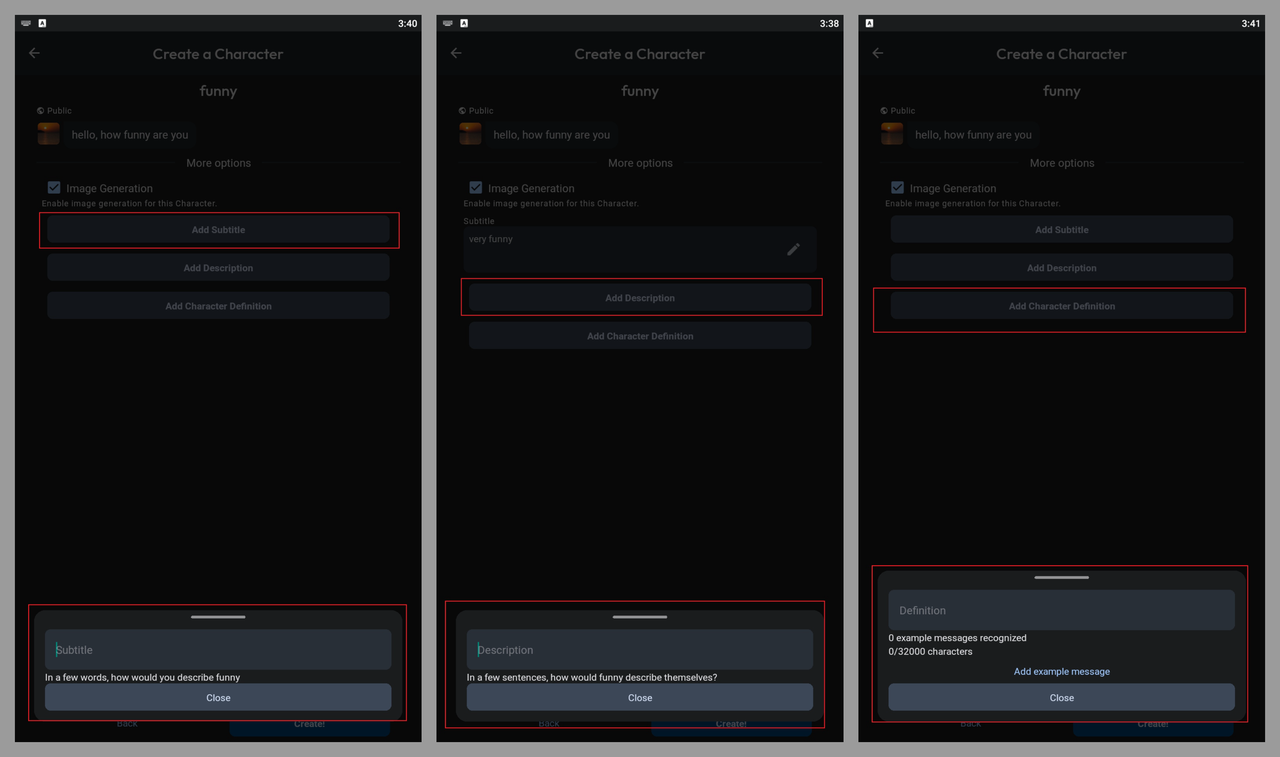Click the greeting 'hello, how funny are you' on 3:40 screen

coord(130,135)
